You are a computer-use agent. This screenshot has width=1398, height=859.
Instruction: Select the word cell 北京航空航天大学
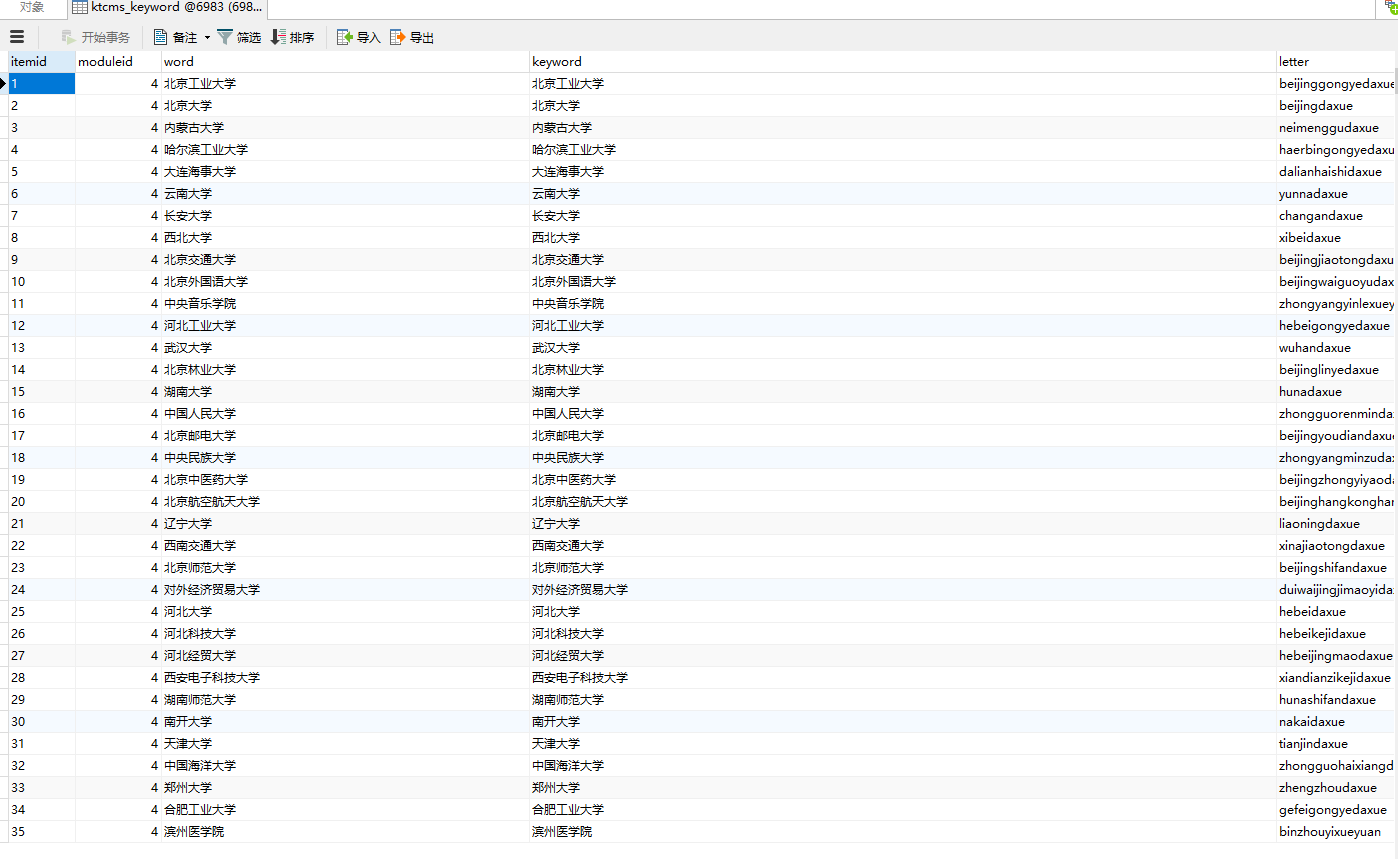[x=345, y=502]
